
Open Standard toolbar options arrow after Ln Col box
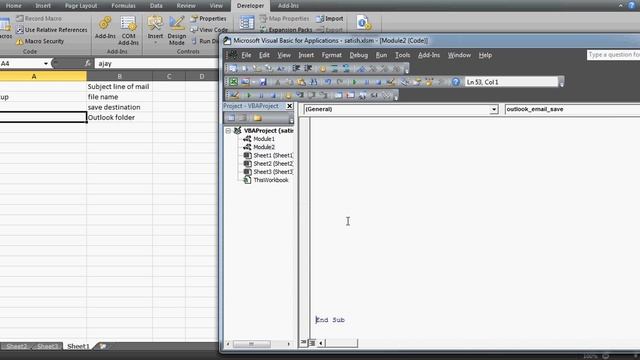tap(562, 83)
